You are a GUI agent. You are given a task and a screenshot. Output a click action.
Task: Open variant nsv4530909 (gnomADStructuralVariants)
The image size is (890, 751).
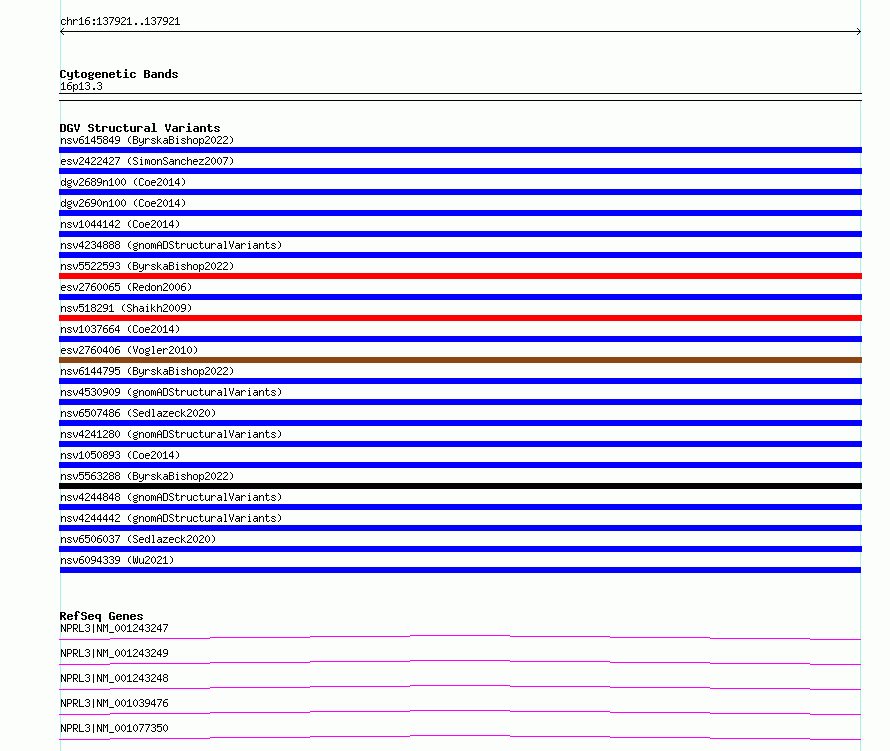click(171, 392)
